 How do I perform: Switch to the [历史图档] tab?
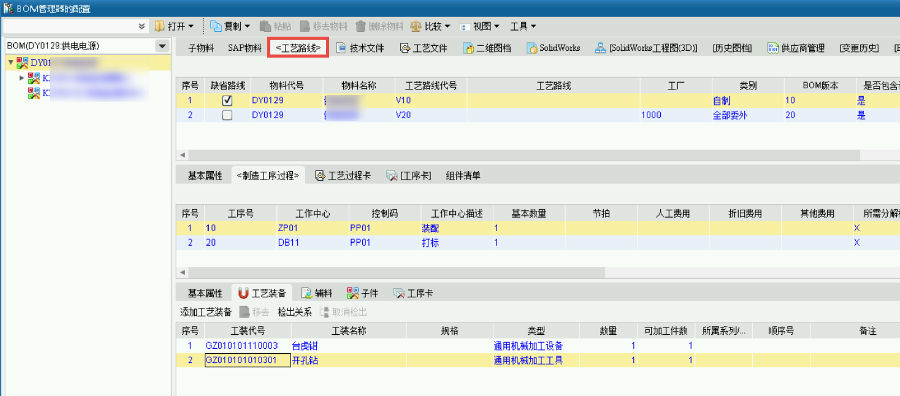point(731,48)
